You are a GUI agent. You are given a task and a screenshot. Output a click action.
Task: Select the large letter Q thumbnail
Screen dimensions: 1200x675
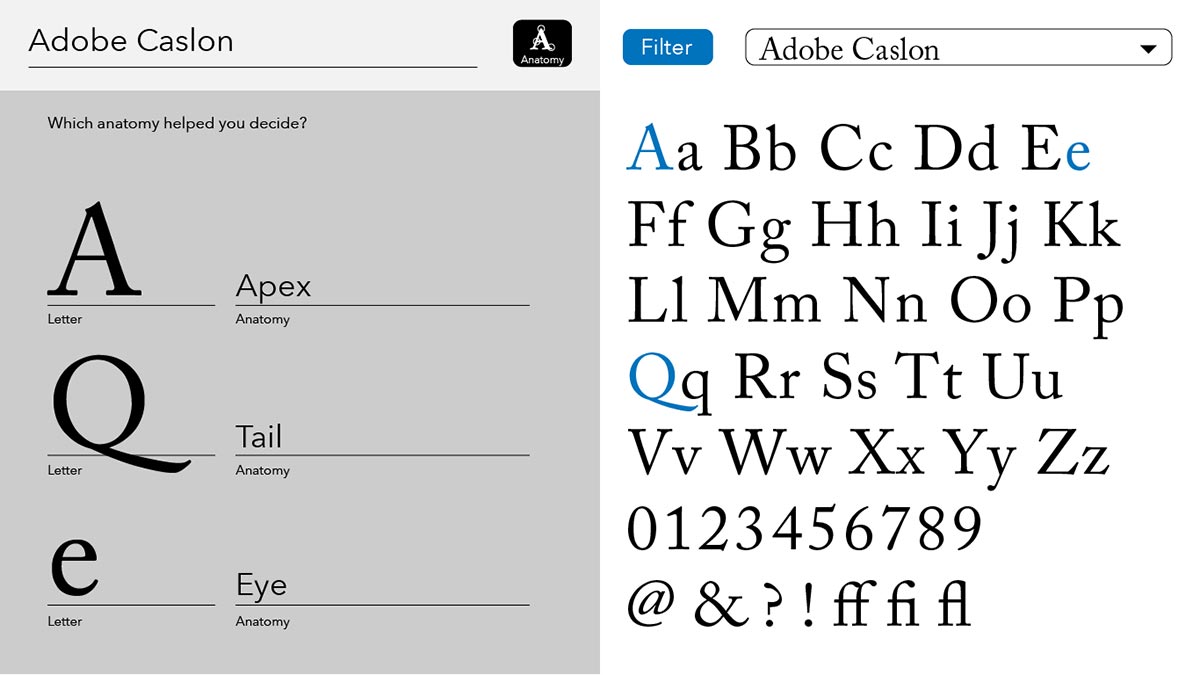[x=120, y=414]
